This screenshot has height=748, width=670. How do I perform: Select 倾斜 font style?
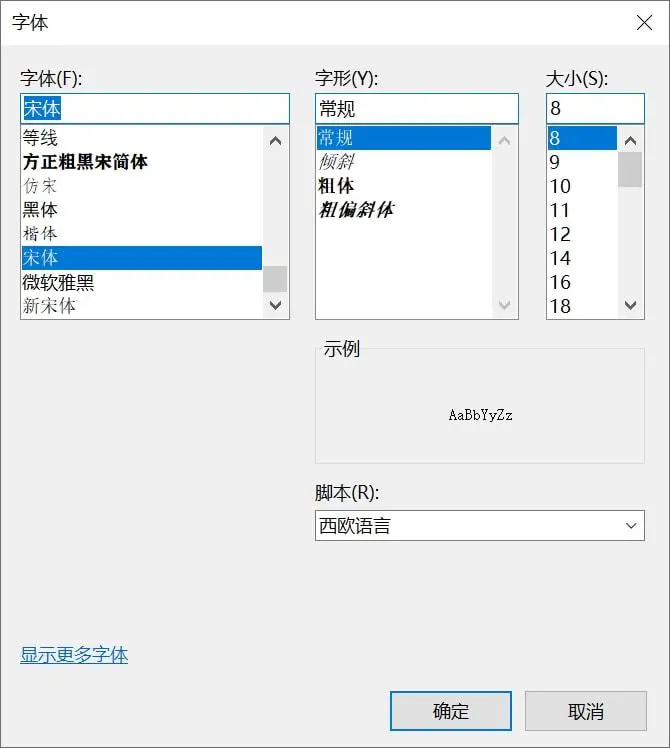click(x=336, y=162)
